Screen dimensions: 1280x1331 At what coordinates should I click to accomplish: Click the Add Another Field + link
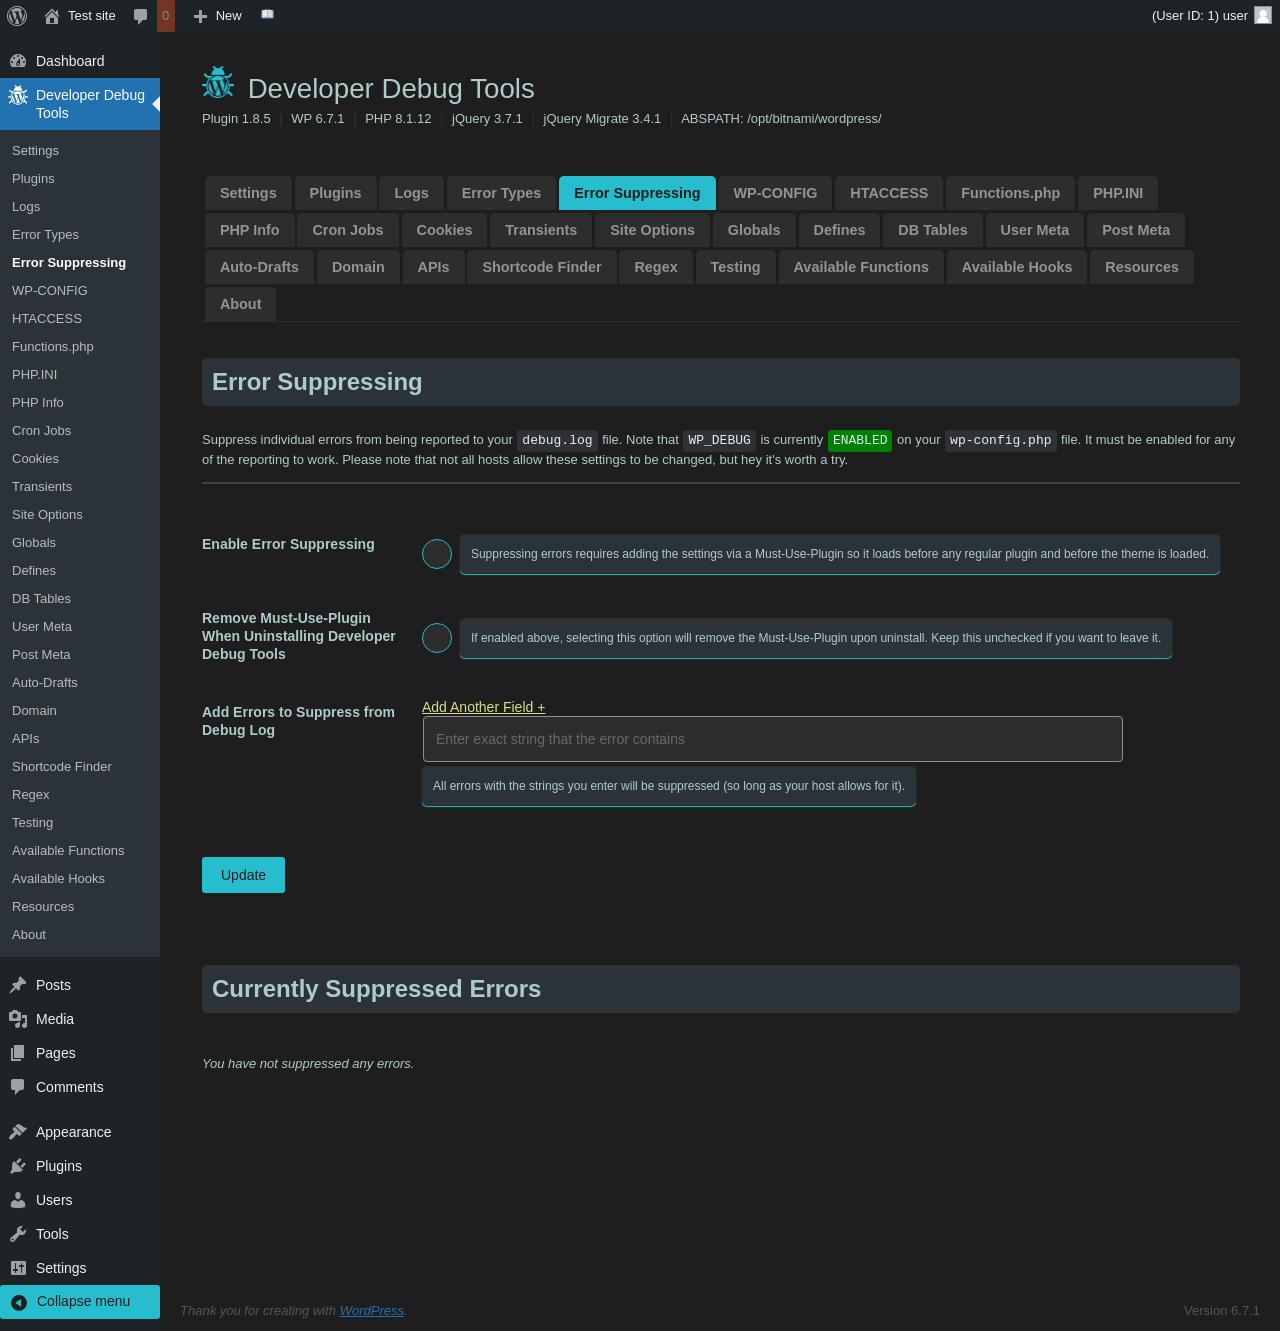coord(483,707)
